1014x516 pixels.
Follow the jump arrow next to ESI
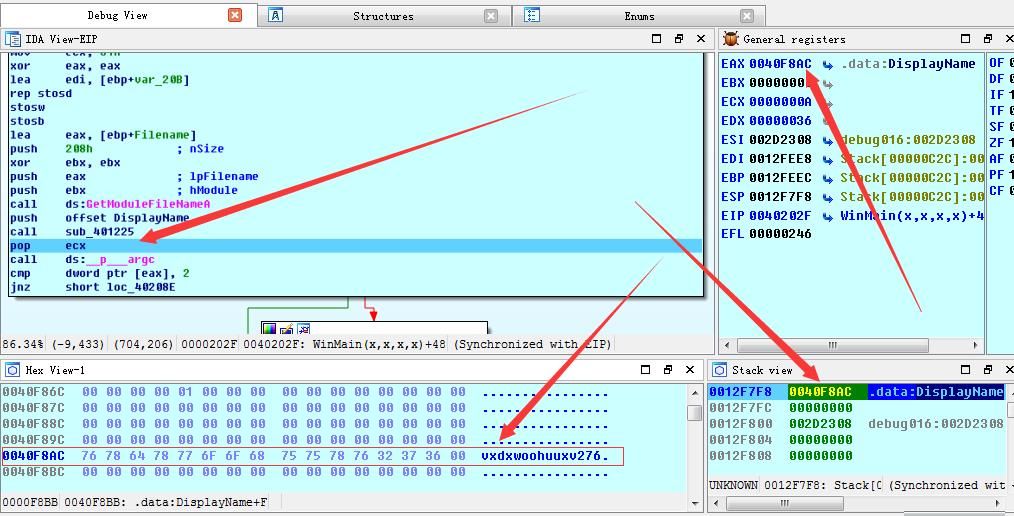828,140
